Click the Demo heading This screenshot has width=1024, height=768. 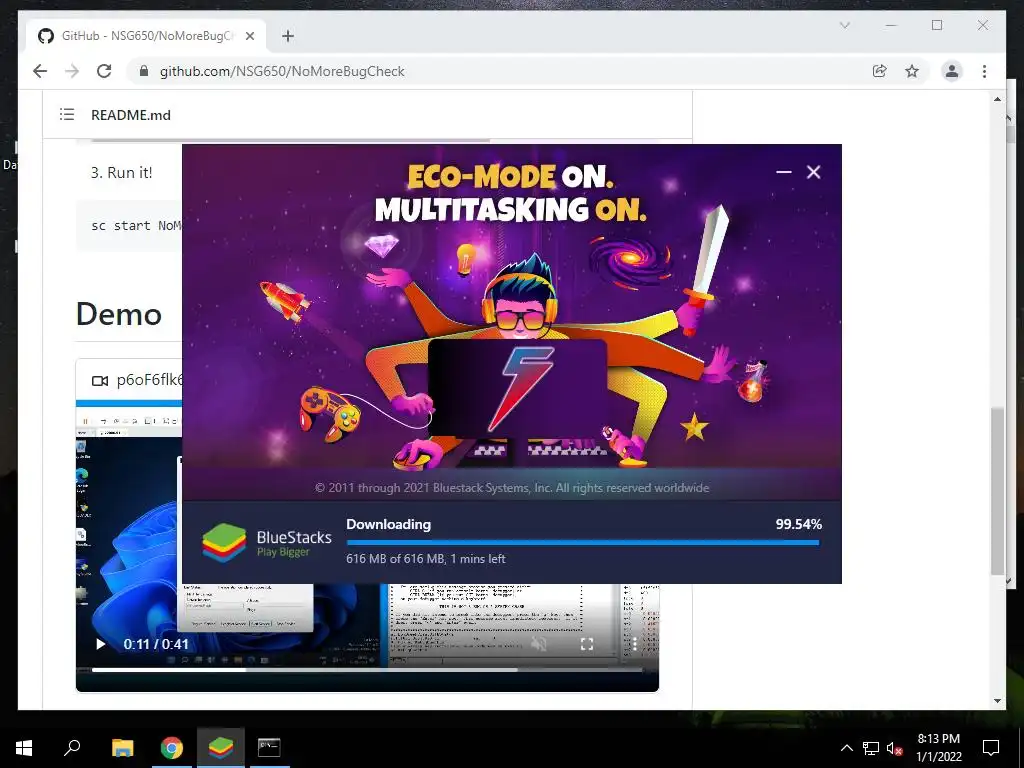point(119,314)
